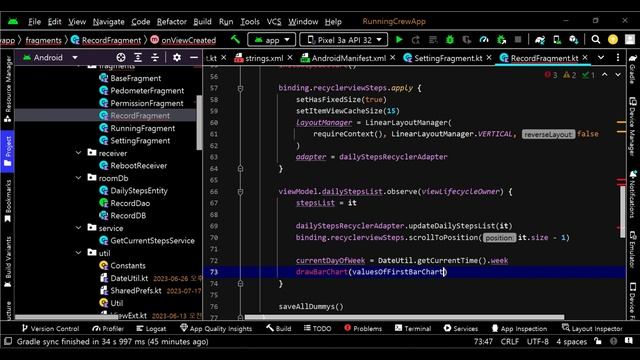The height and width of the screenshot is (360, 640).
Task: Open the Refactor menu
Action: point(171,22)
